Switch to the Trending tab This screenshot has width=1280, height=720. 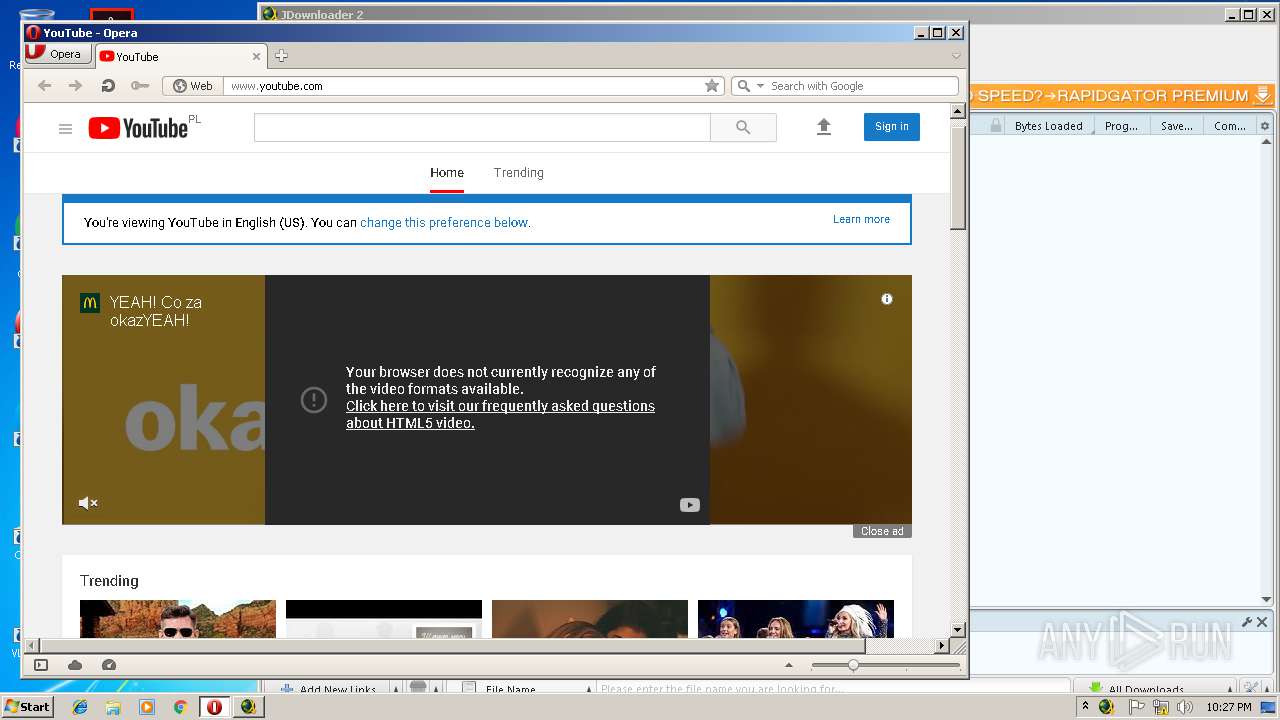tap(518, 173)
